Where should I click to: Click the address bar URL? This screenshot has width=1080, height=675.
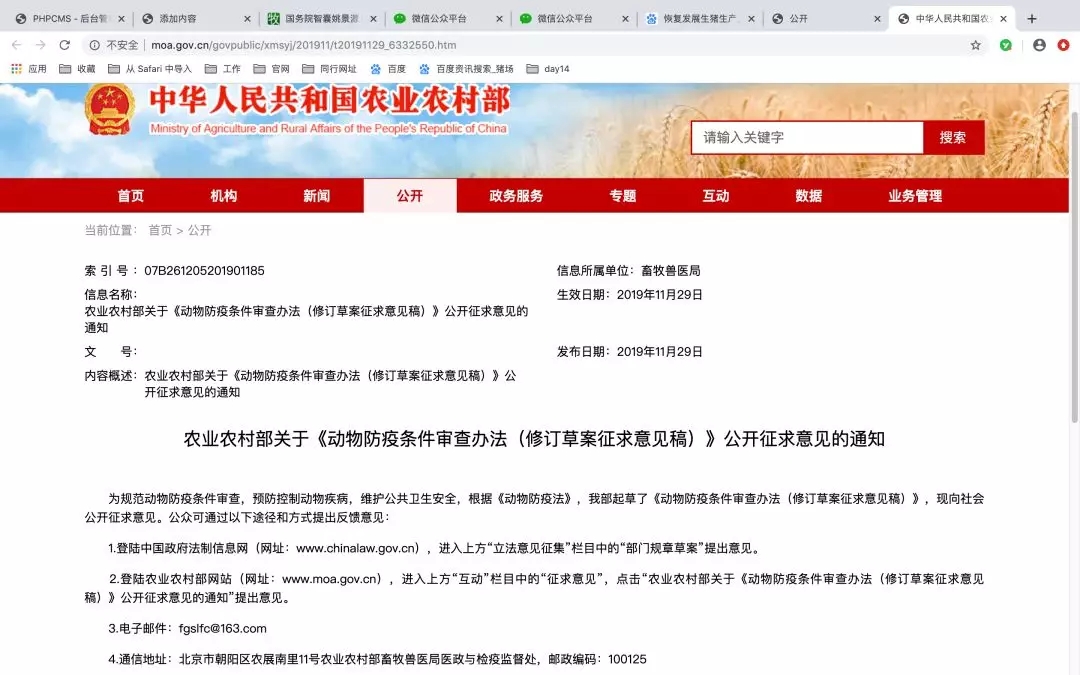click(303, 45)
